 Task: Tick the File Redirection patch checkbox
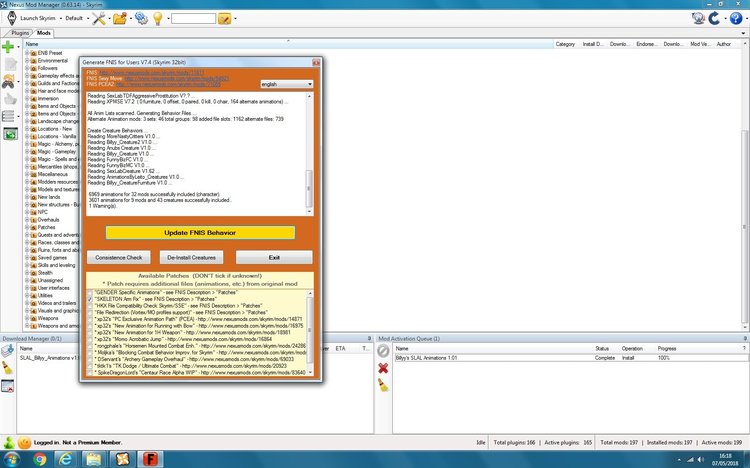point(89,312)
